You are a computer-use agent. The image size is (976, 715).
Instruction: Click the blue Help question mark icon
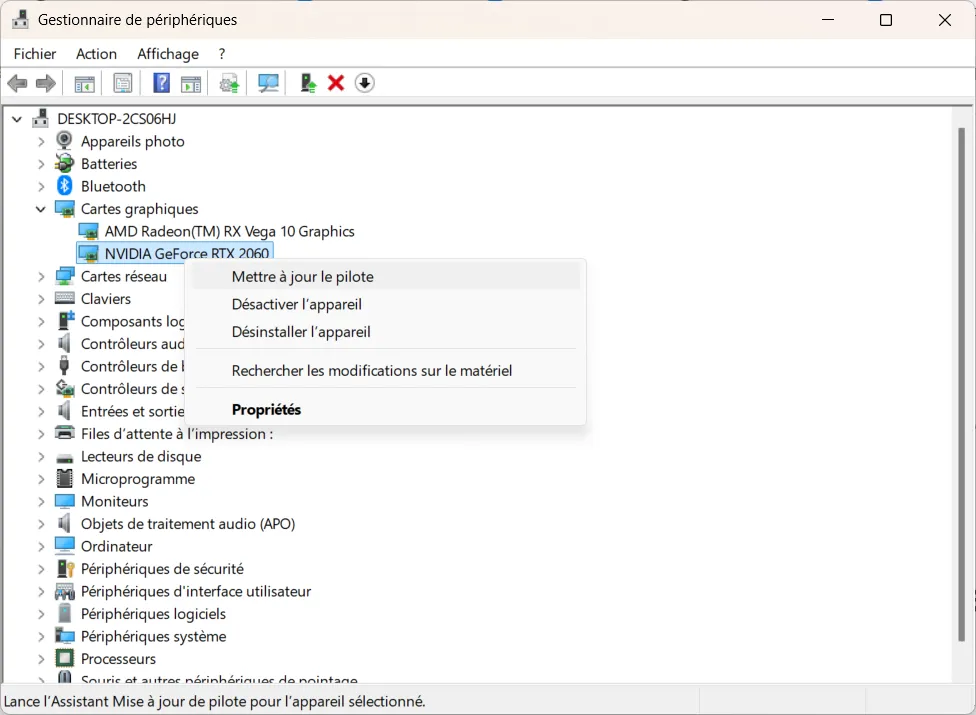pos(161,83)
